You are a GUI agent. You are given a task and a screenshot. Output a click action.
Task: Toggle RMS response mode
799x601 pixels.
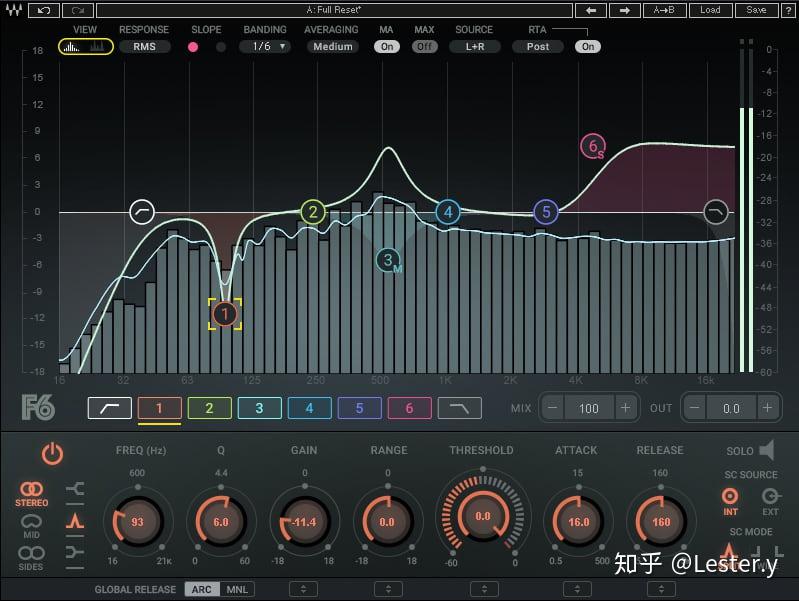[x=145, y=47]
